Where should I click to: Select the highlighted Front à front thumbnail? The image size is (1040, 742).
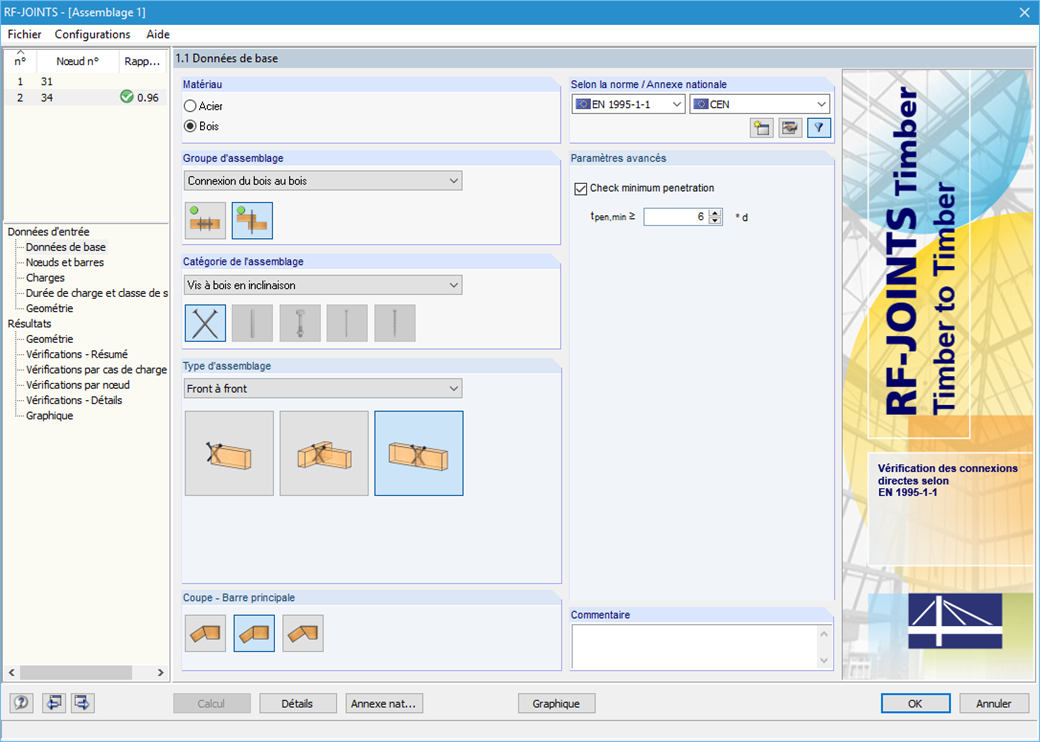(419, 454)
